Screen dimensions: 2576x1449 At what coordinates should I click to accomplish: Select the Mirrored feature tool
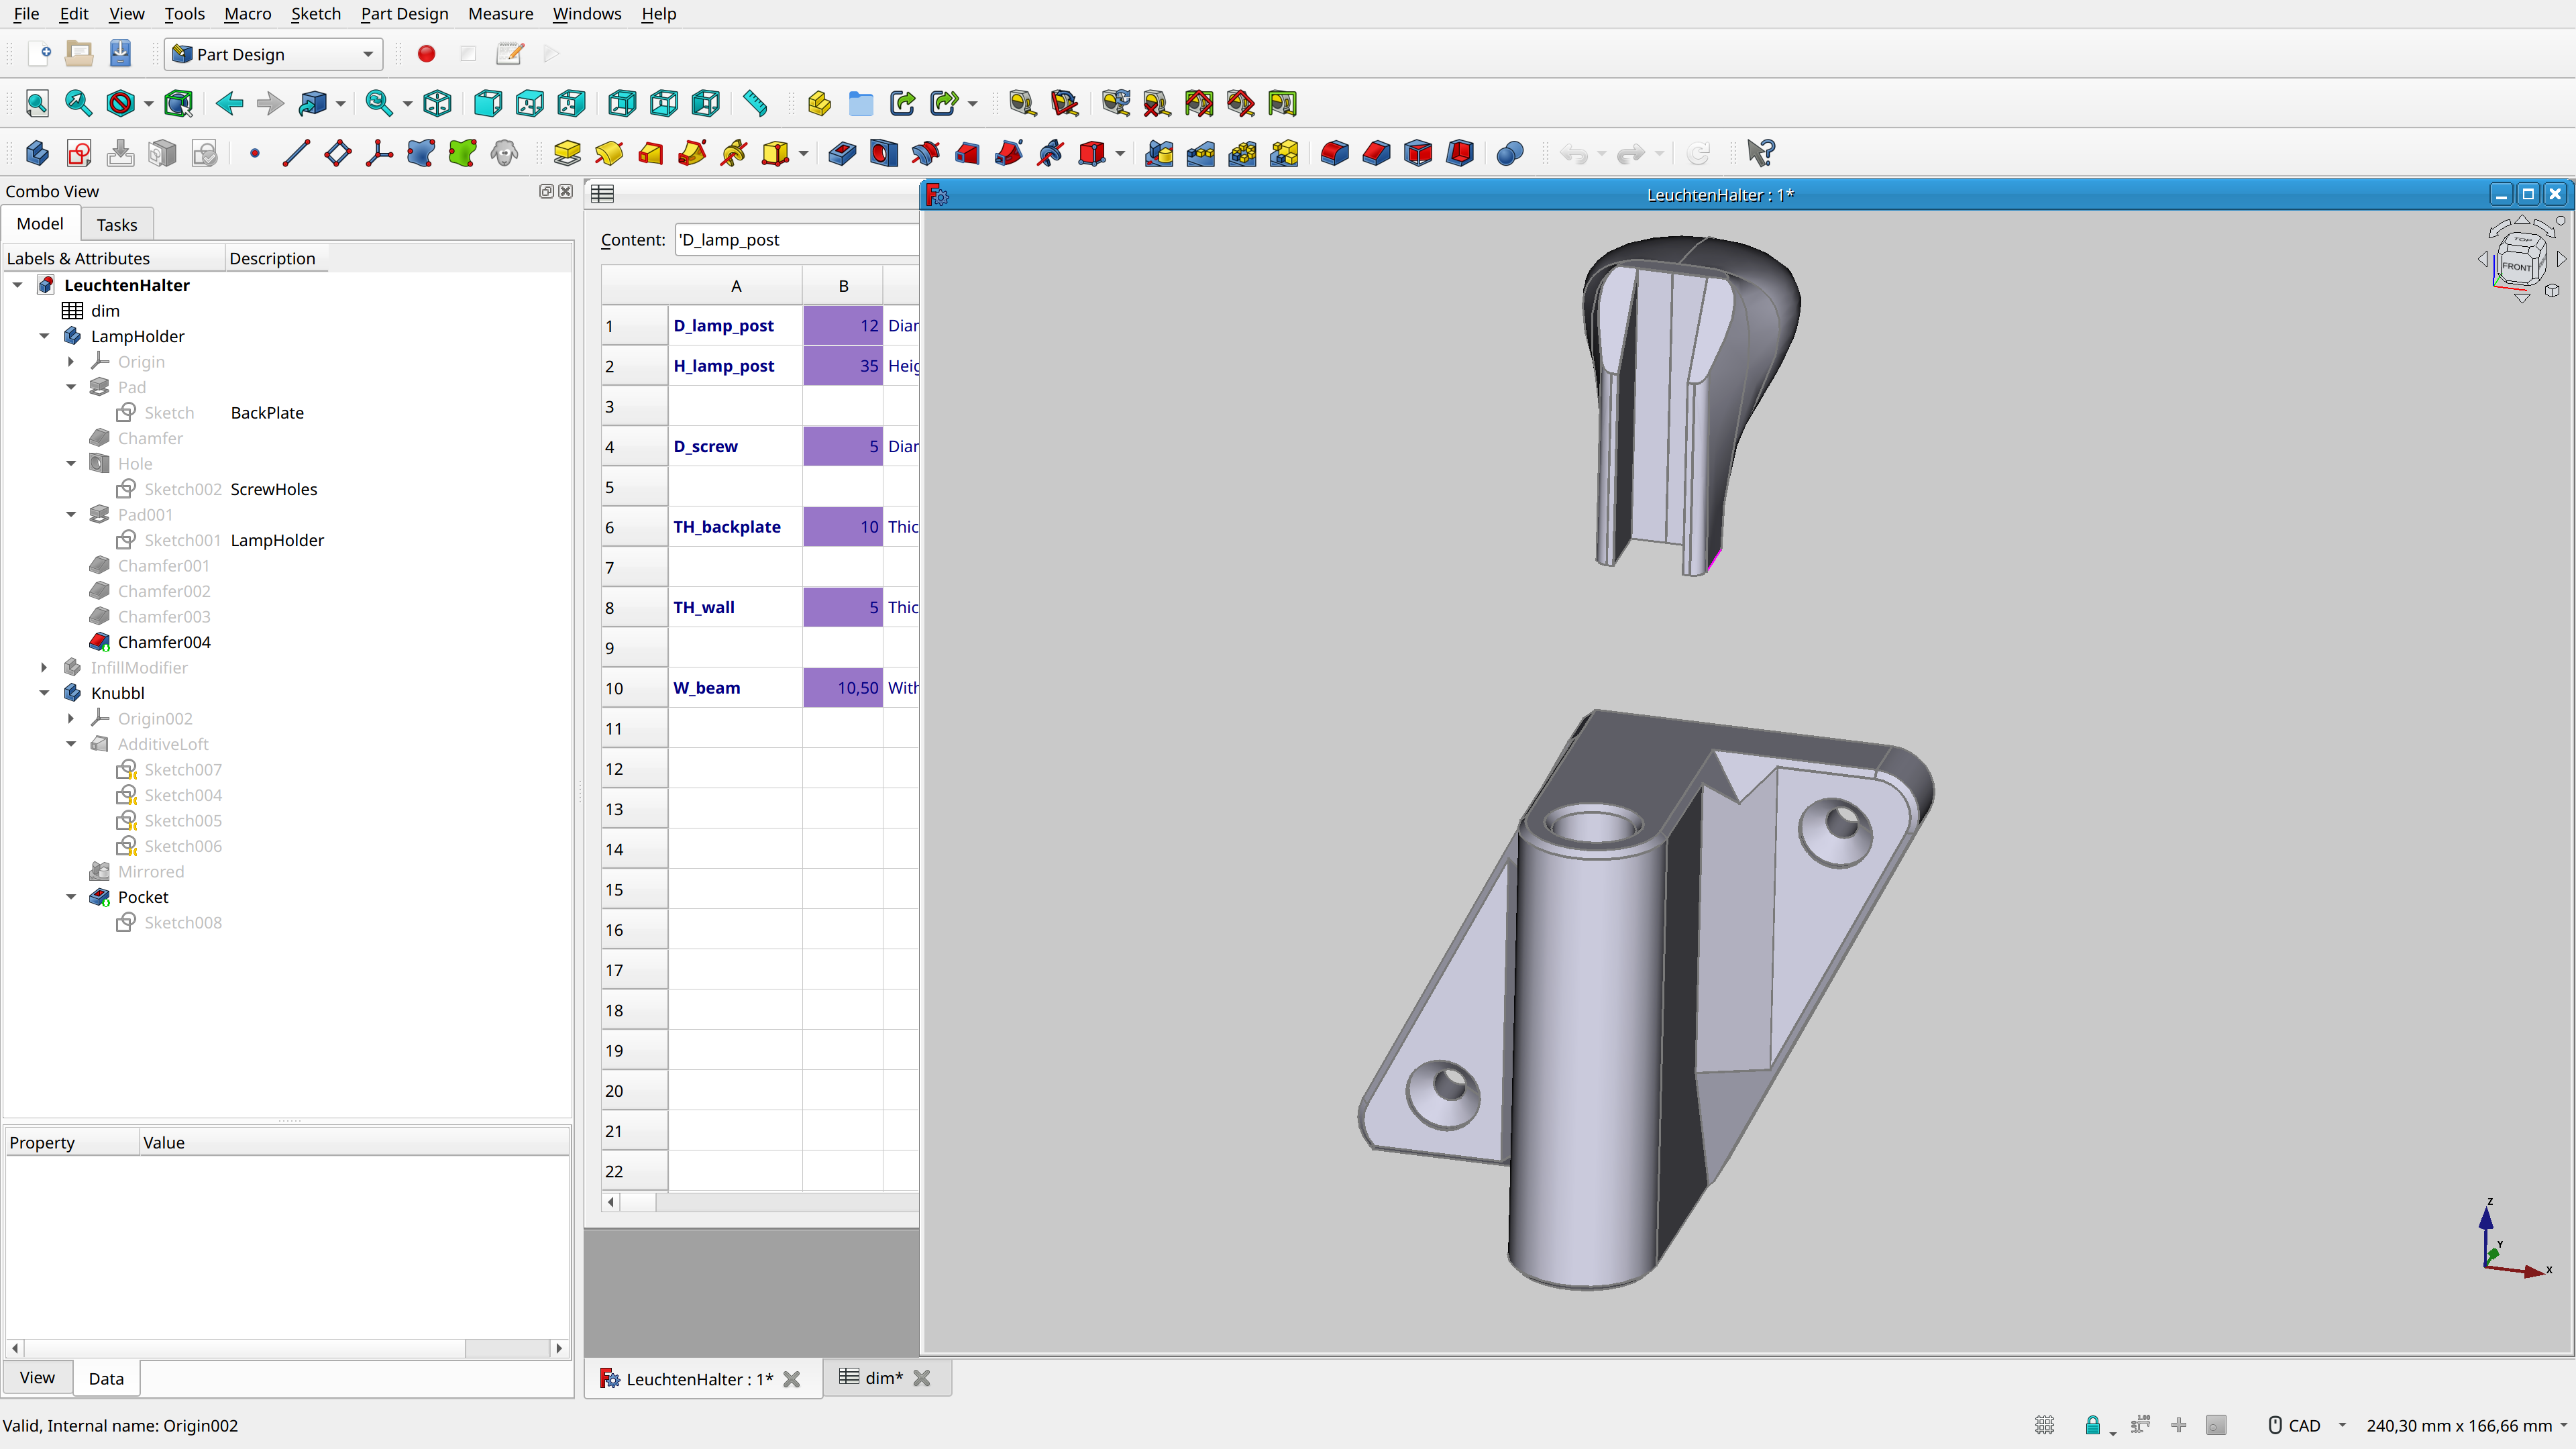click(1159, 153)
